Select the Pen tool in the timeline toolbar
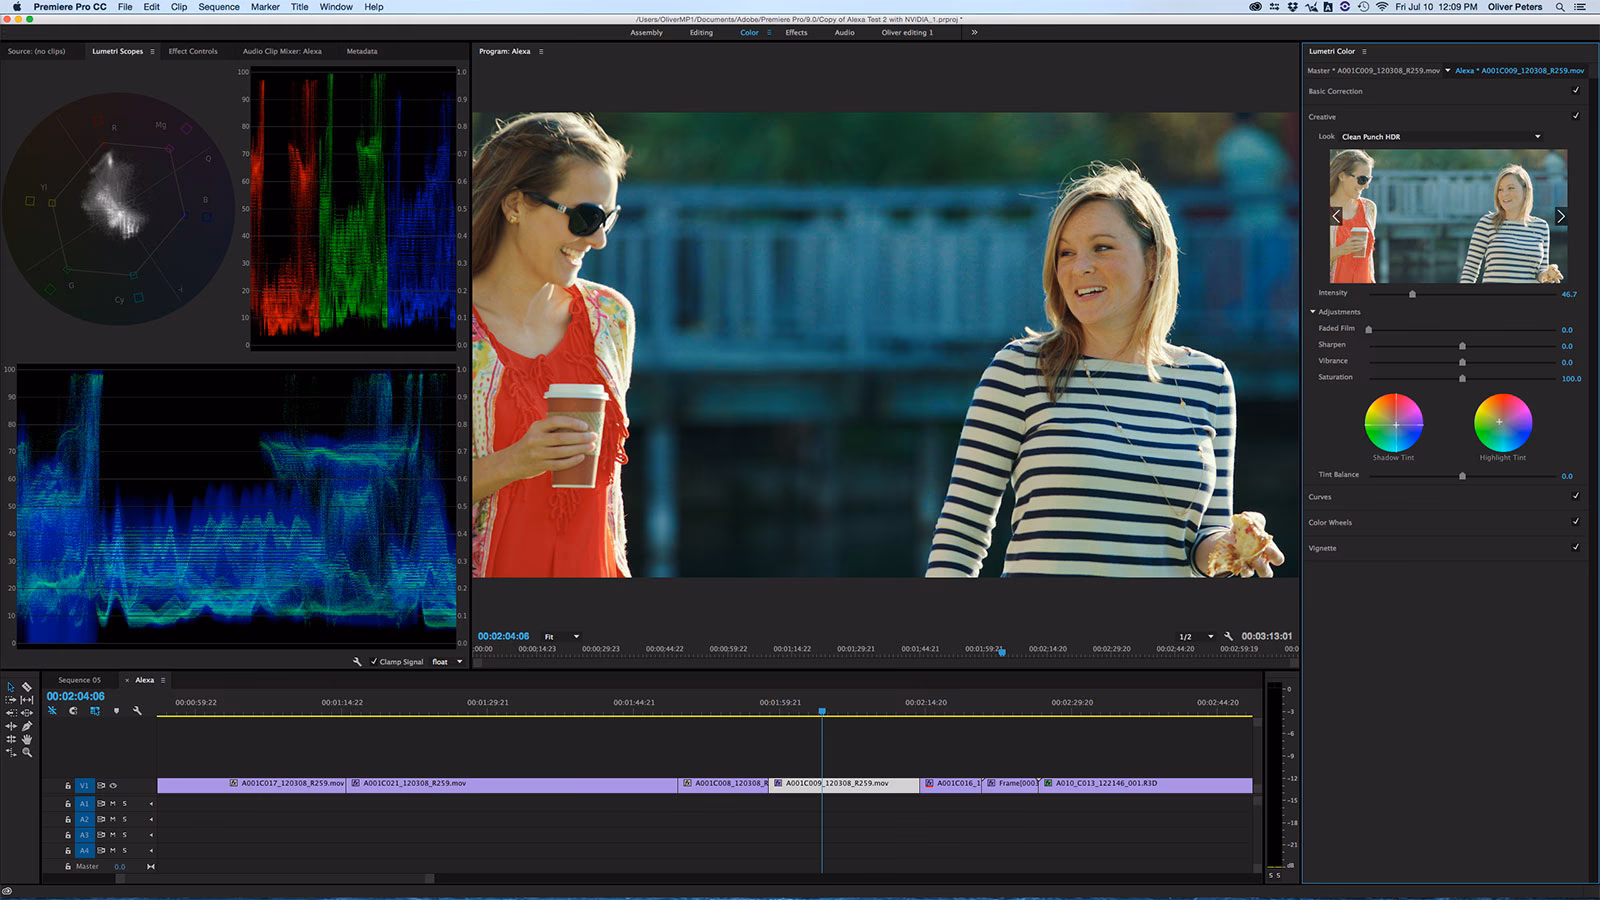Image resolution: width=1600 pixels, height=900 pixels. [26, 726]
